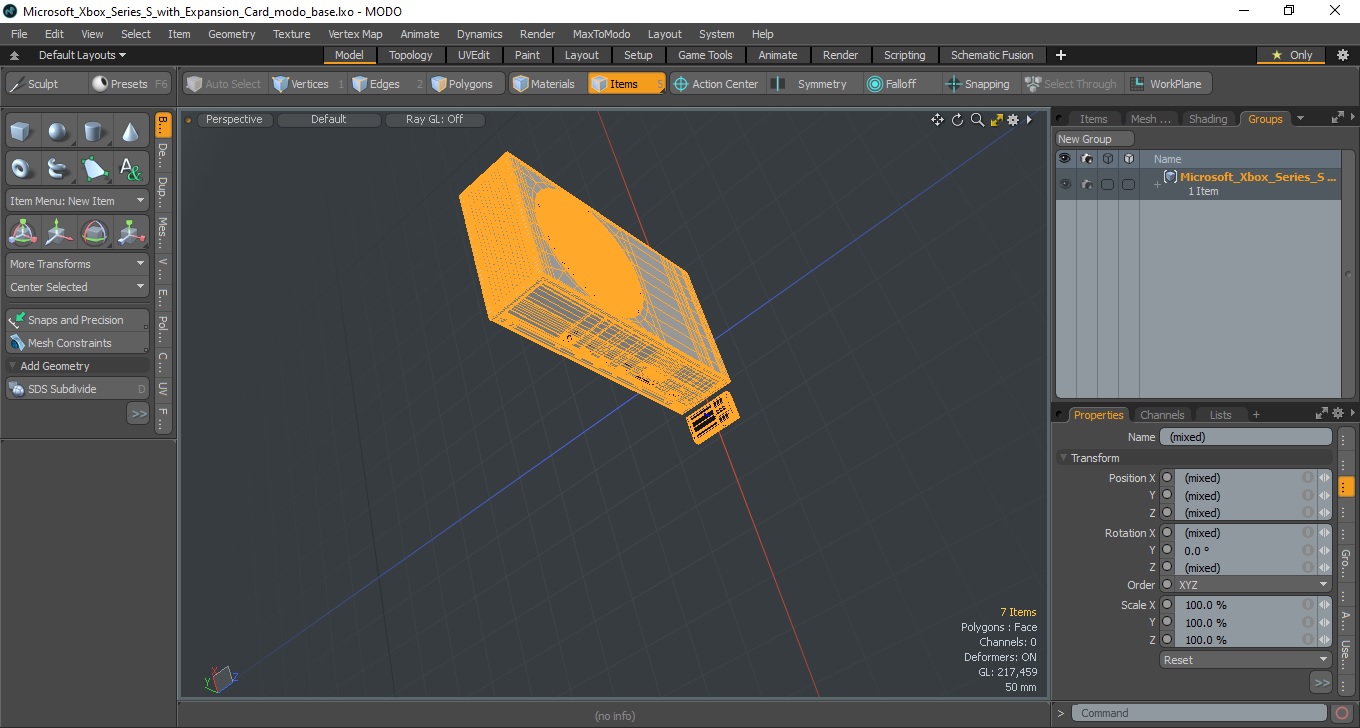The image size is (1360, 728).
Task: Toggle Symmetry on the toolbar
Action: (x=812, y=84)
